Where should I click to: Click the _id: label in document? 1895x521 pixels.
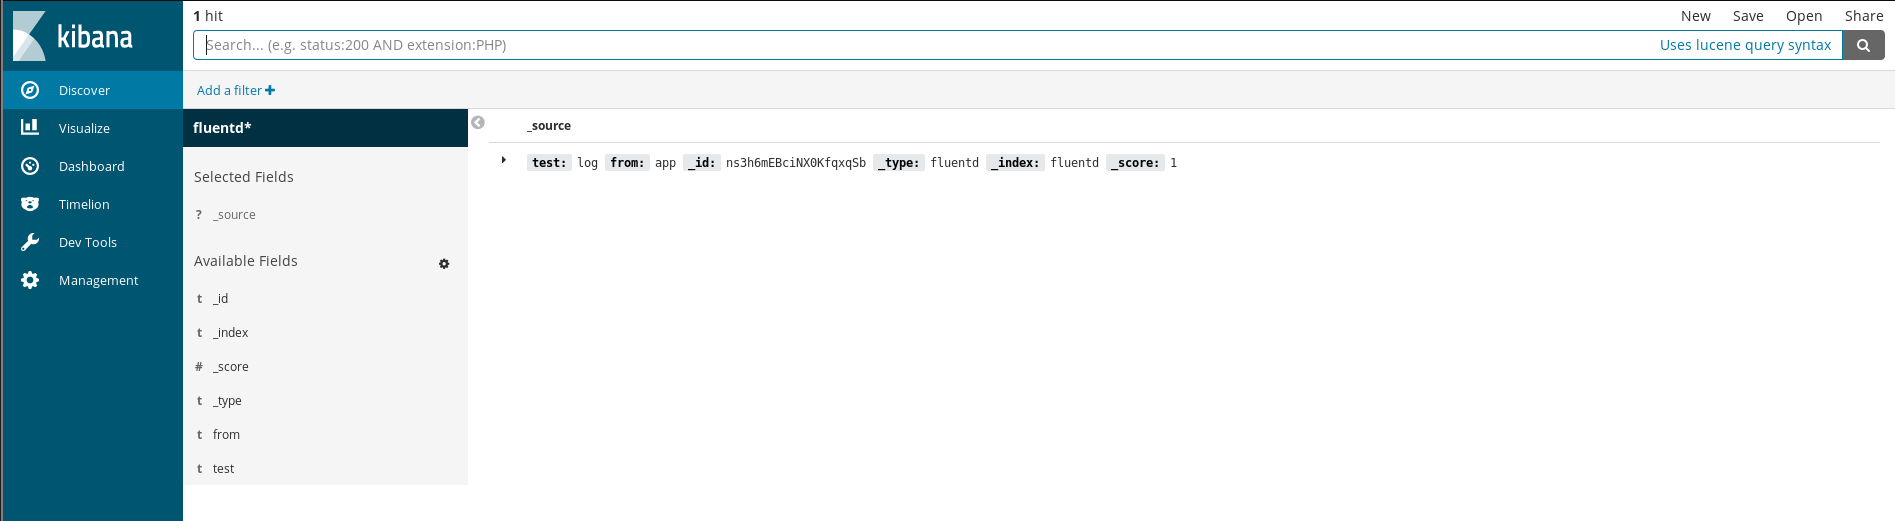pyautogui.click(x=702, y=163)
